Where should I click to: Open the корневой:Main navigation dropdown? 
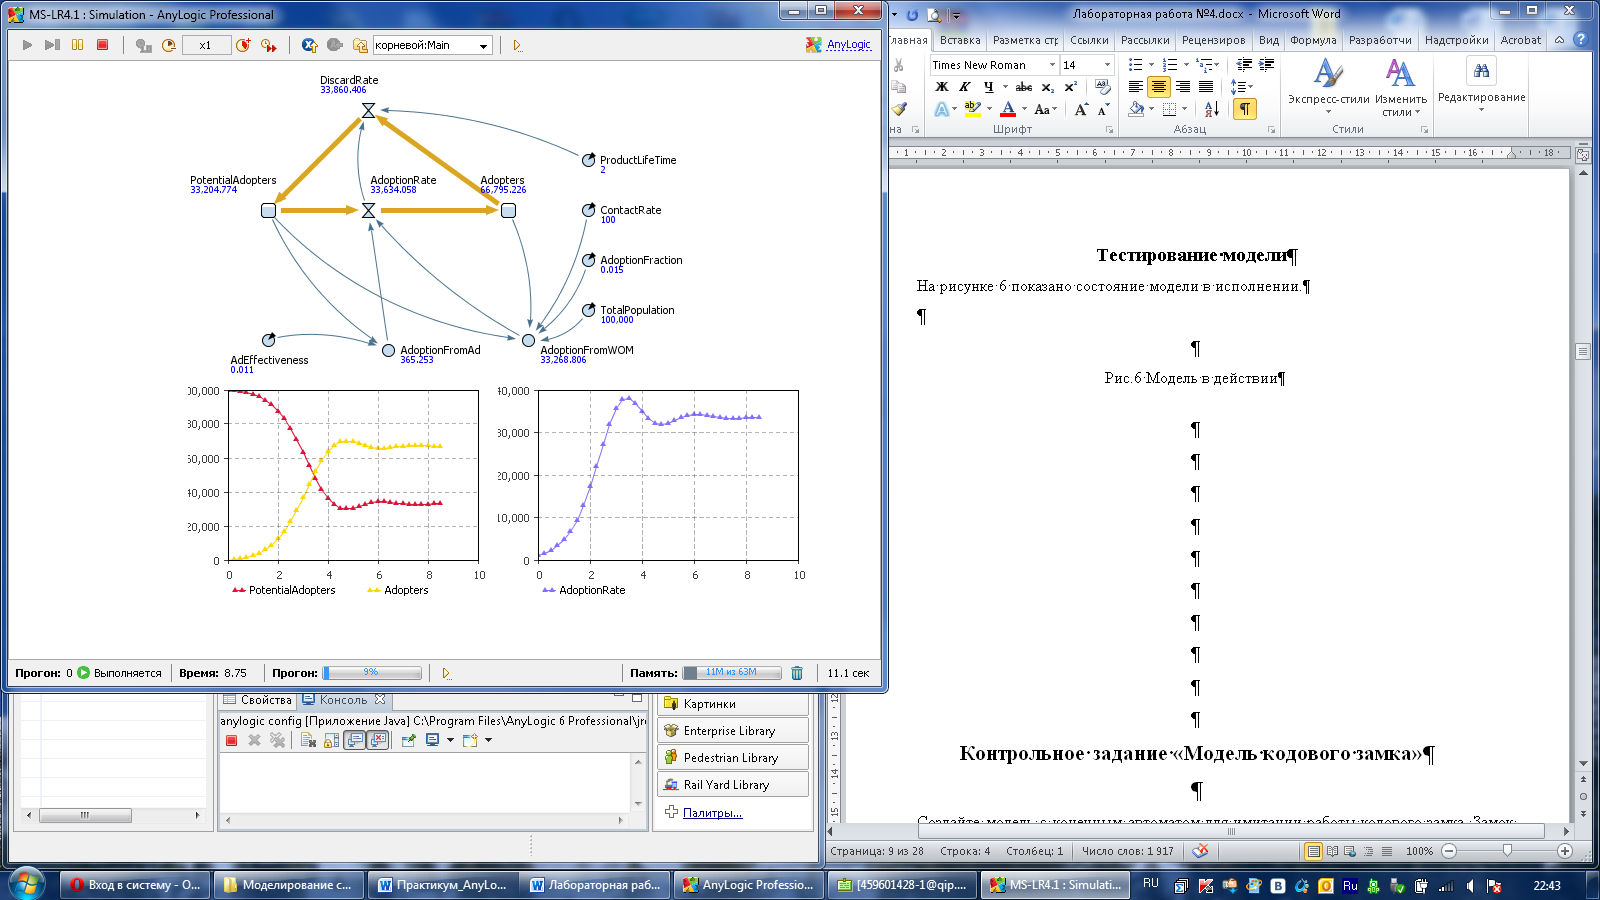pos(483,45)
